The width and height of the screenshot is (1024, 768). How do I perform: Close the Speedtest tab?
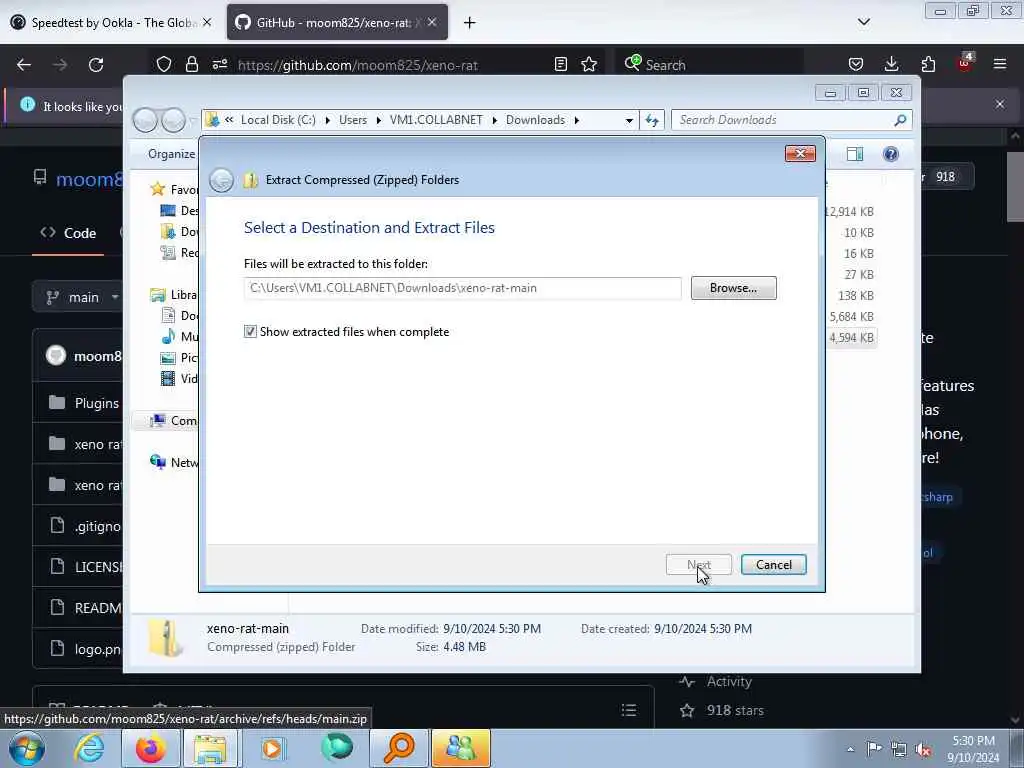tap(207, 23)
